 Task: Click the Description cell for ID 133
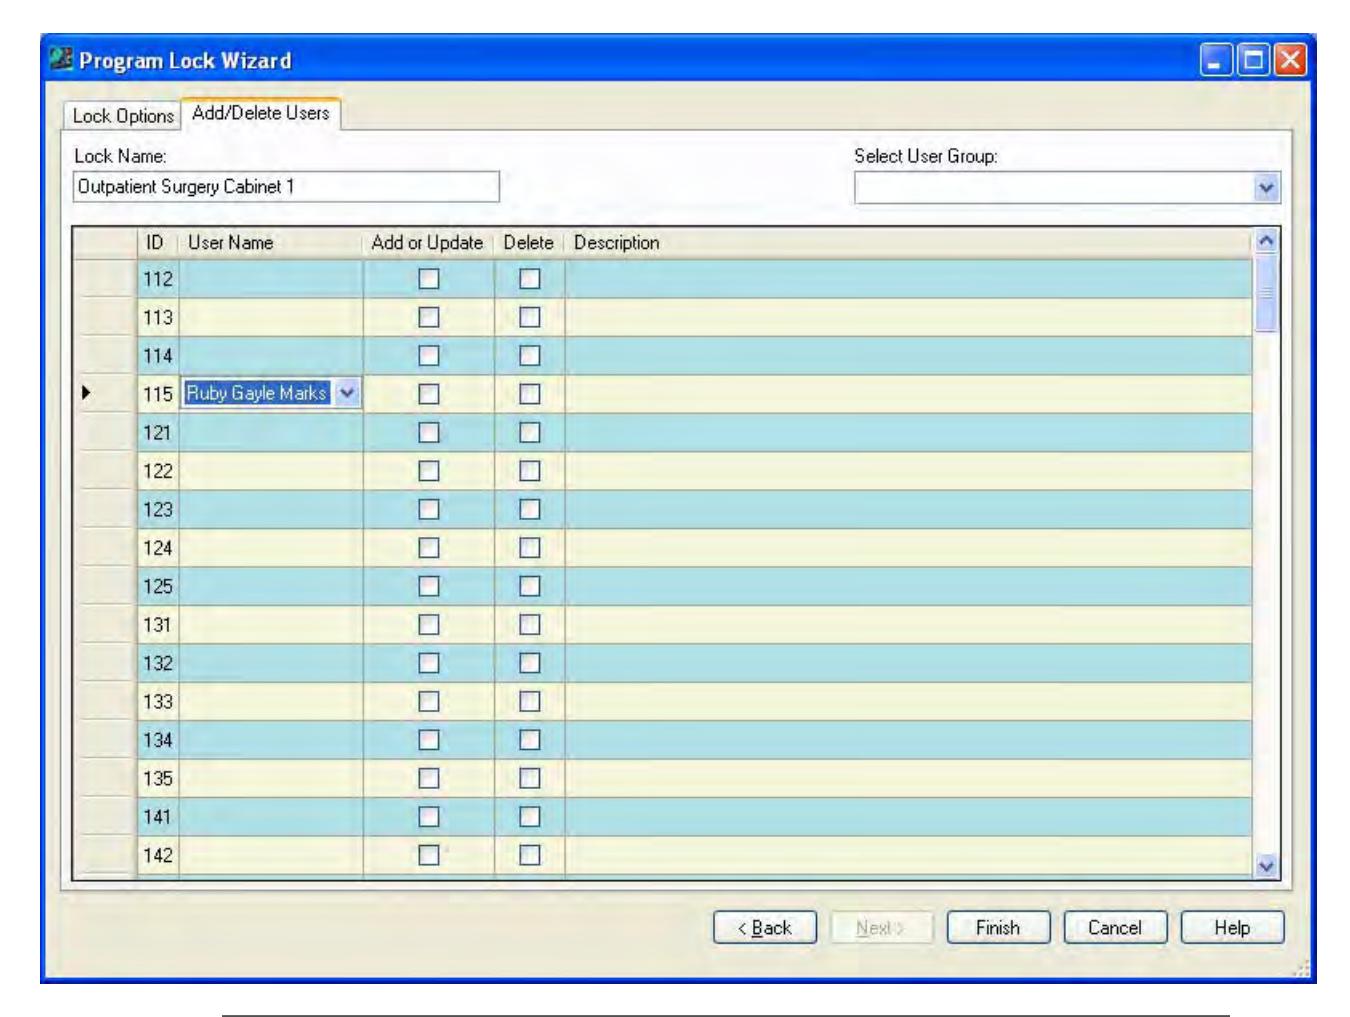(908, 702)
